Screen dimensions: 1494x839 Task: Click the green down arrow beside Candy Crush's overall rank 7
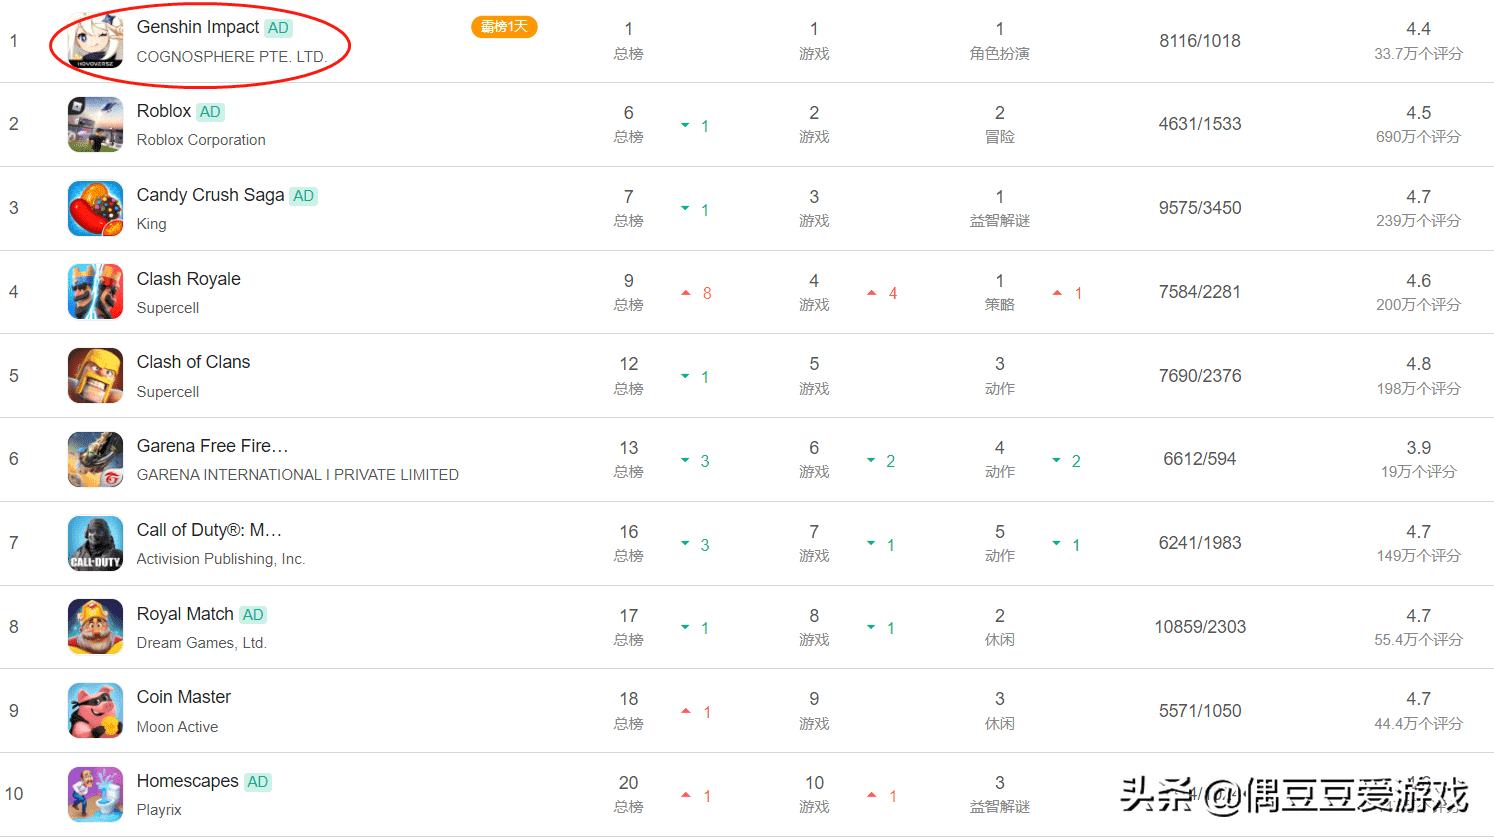[685, 209]
